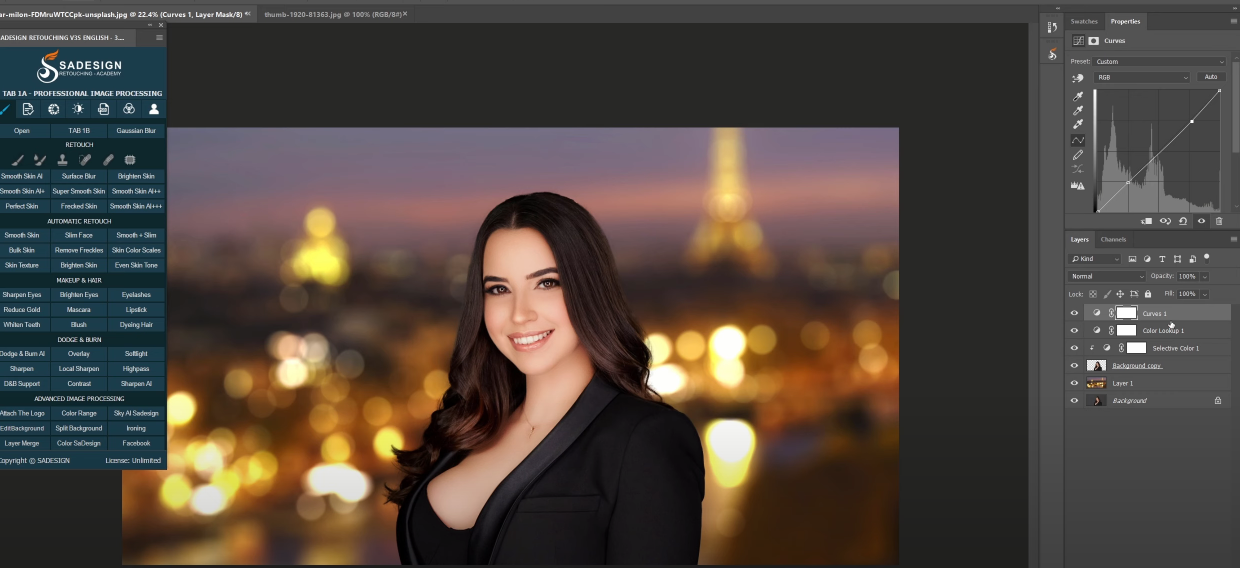Screen dimensions: 1240x568
Task: Select the clone stamp icon in Retouch row
Action: (x=62, y=160)
